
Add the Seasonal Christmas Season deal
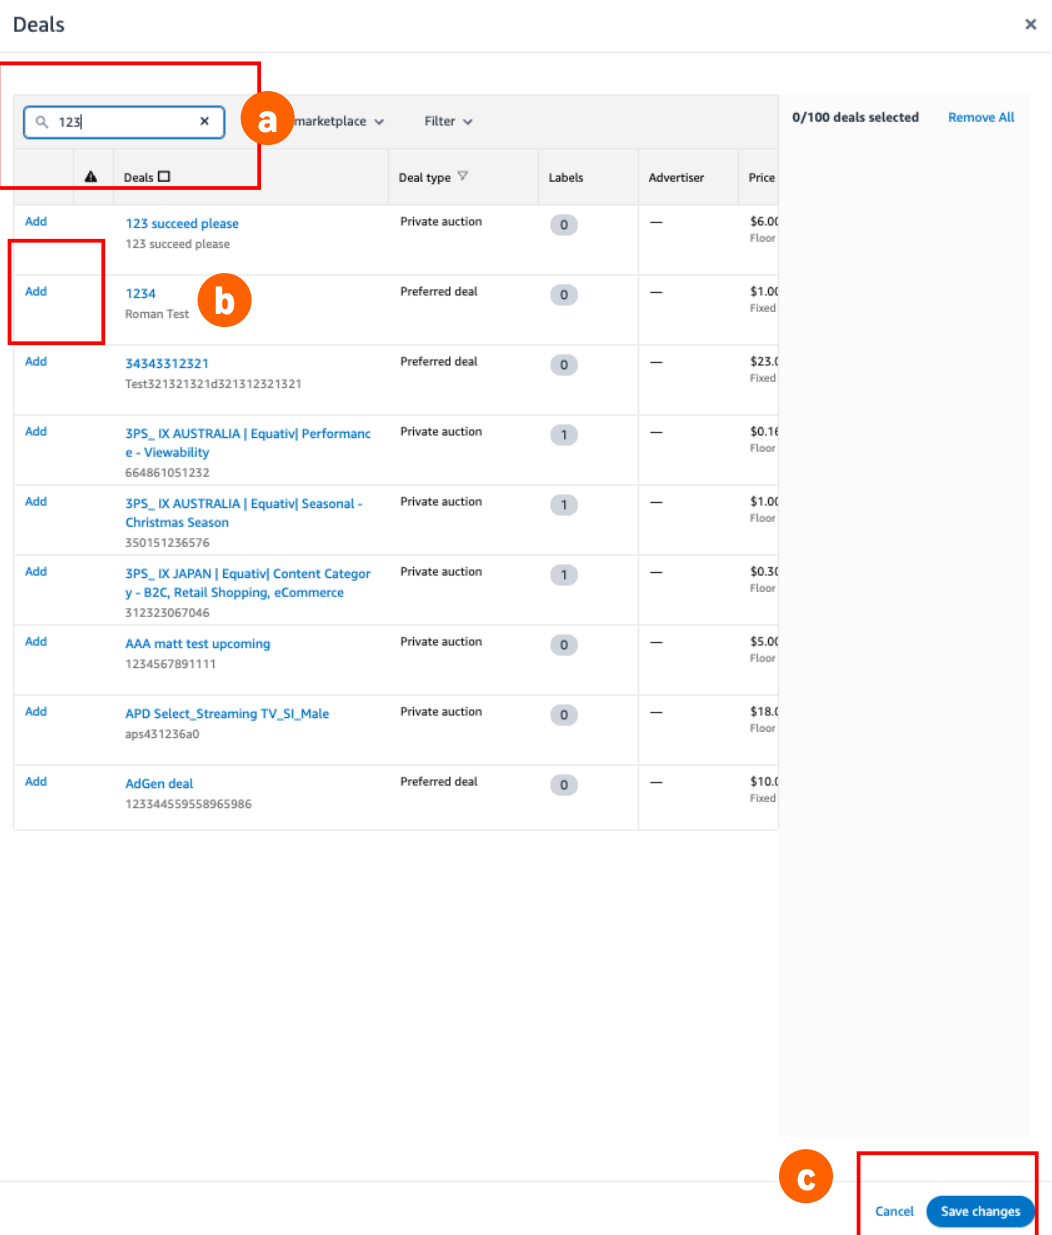click(x=36, y=501)
